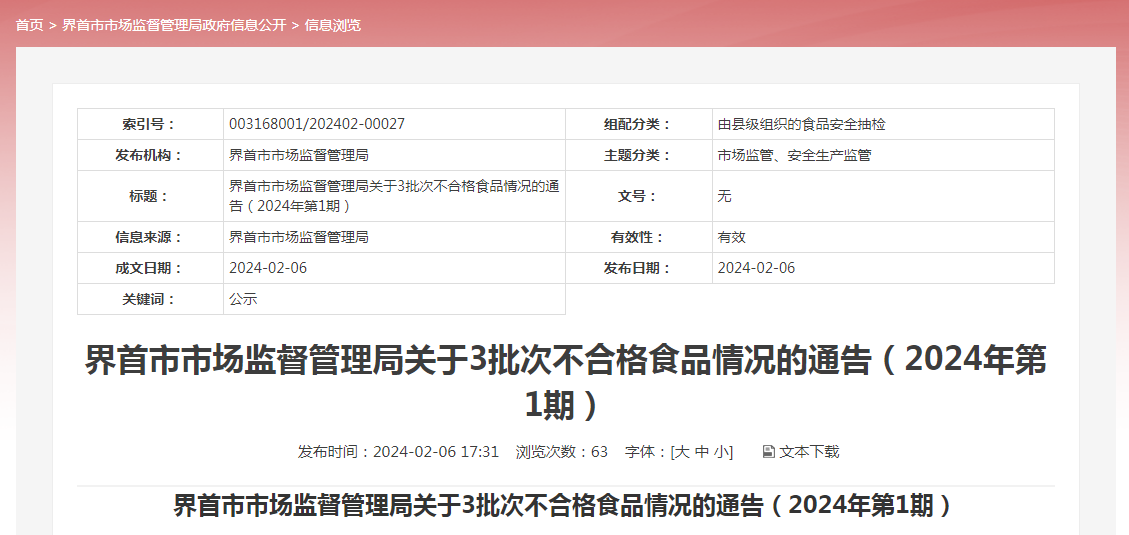Screen dimensions: 1129x535
Task: Click the 主题分类 label cell
Action: tap(639, 155)
